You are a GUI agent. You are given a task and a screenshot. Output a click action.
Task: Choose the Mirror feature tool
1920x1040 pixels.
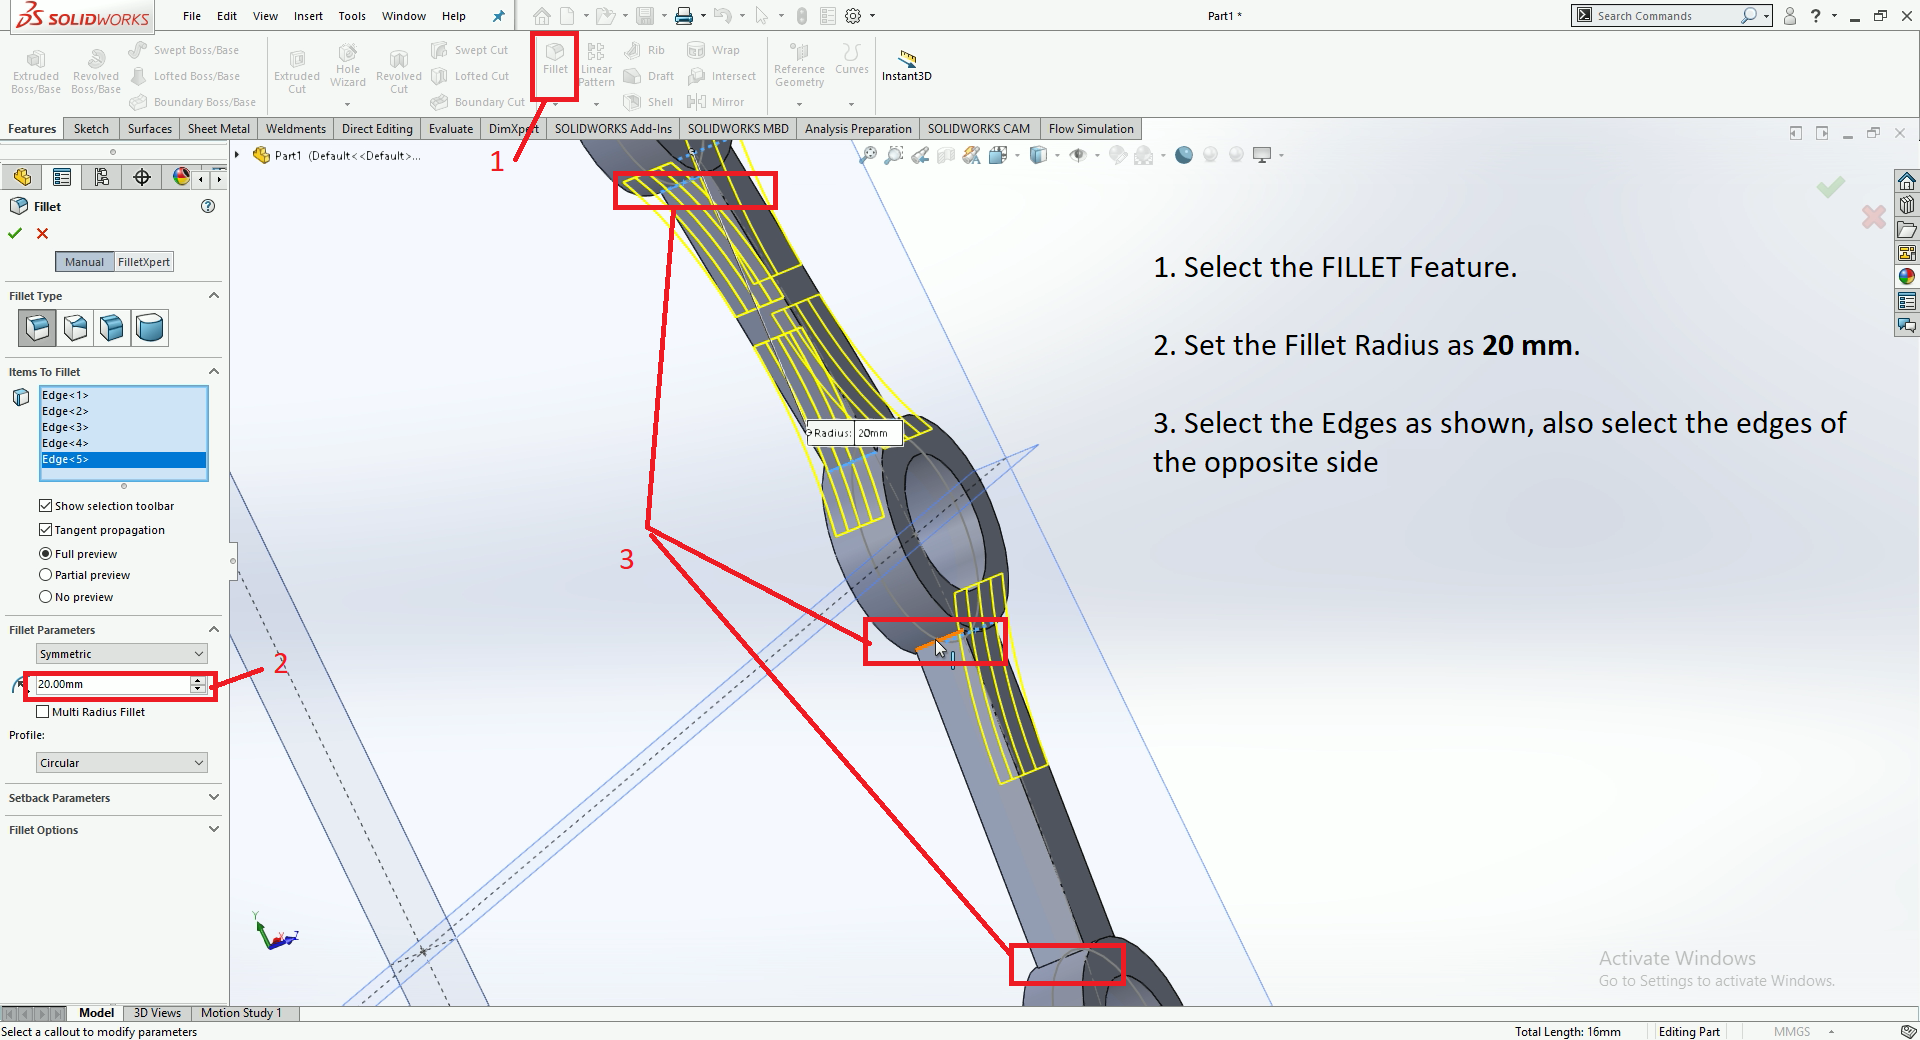(716, 102)
